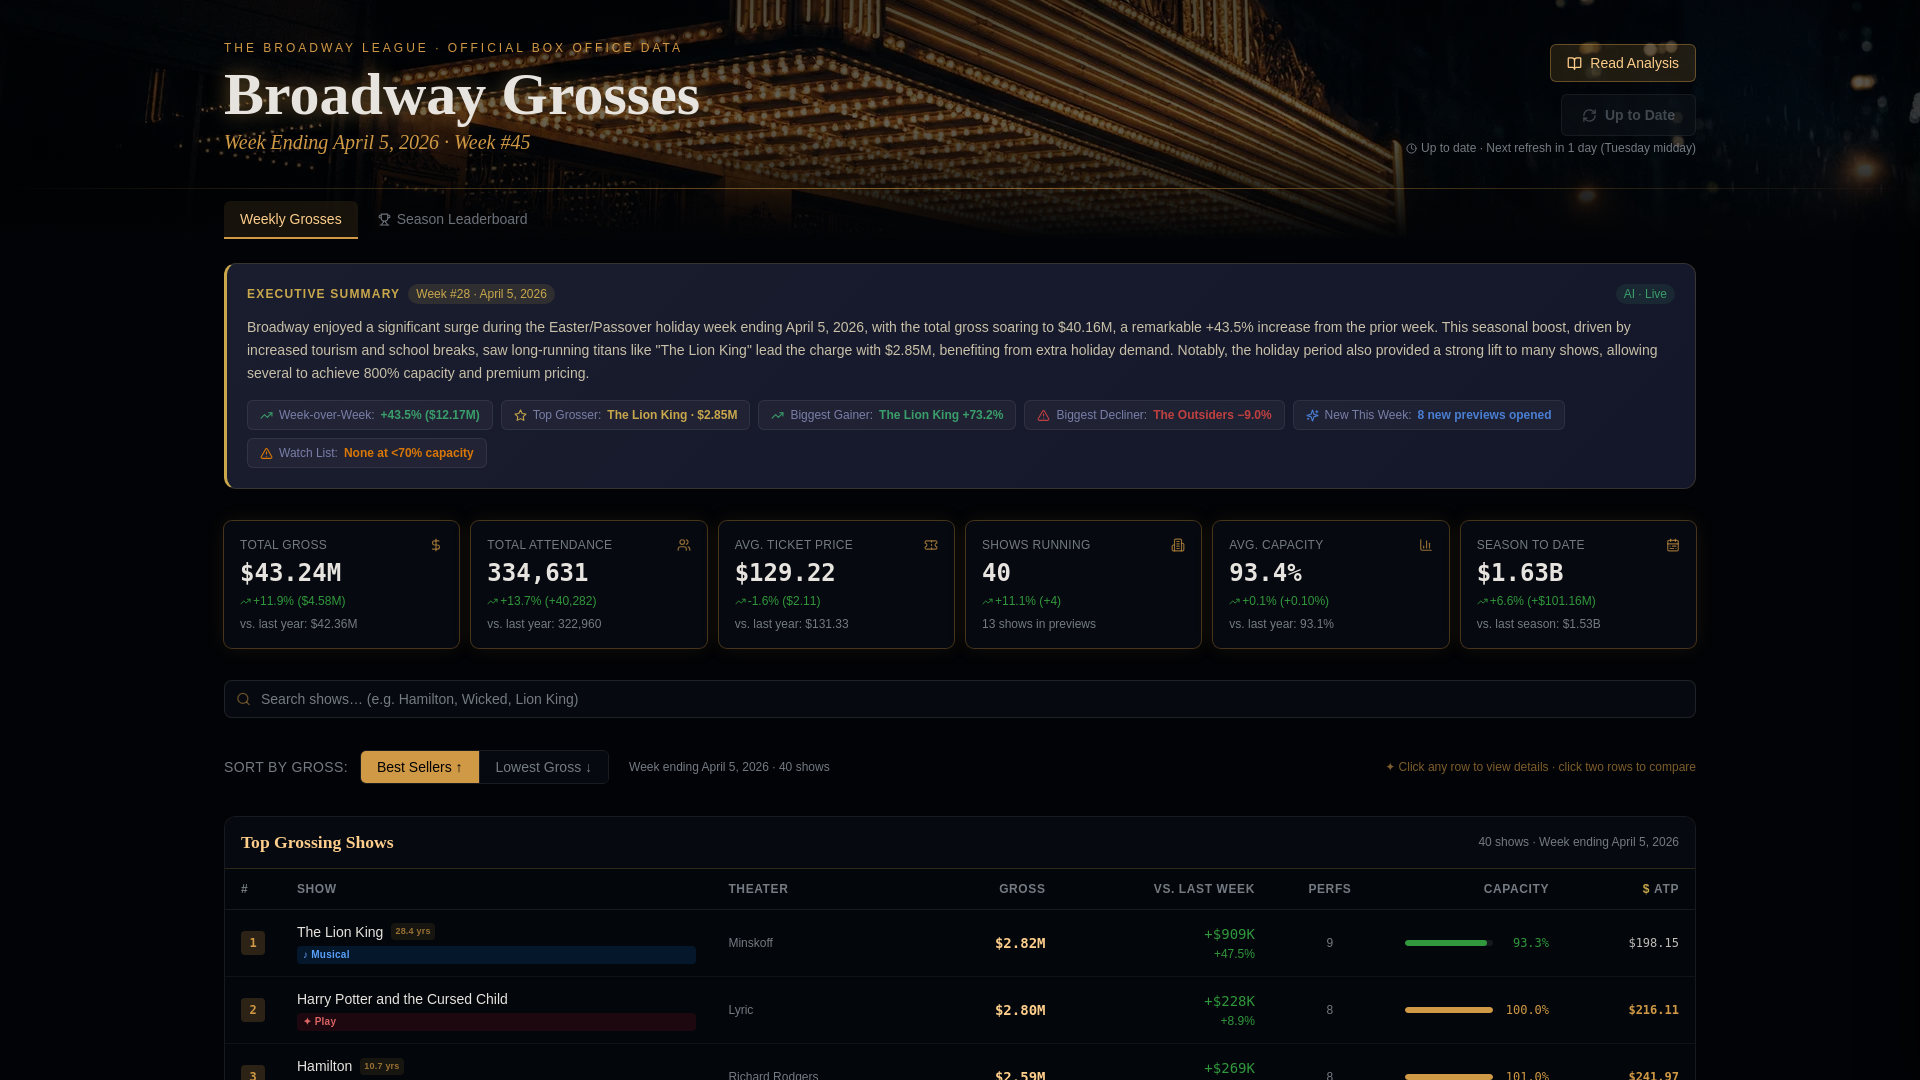This screenshot has height=1080, width=1920.
Task: Click rank badge 1 in the table
Action: (253, 943)
